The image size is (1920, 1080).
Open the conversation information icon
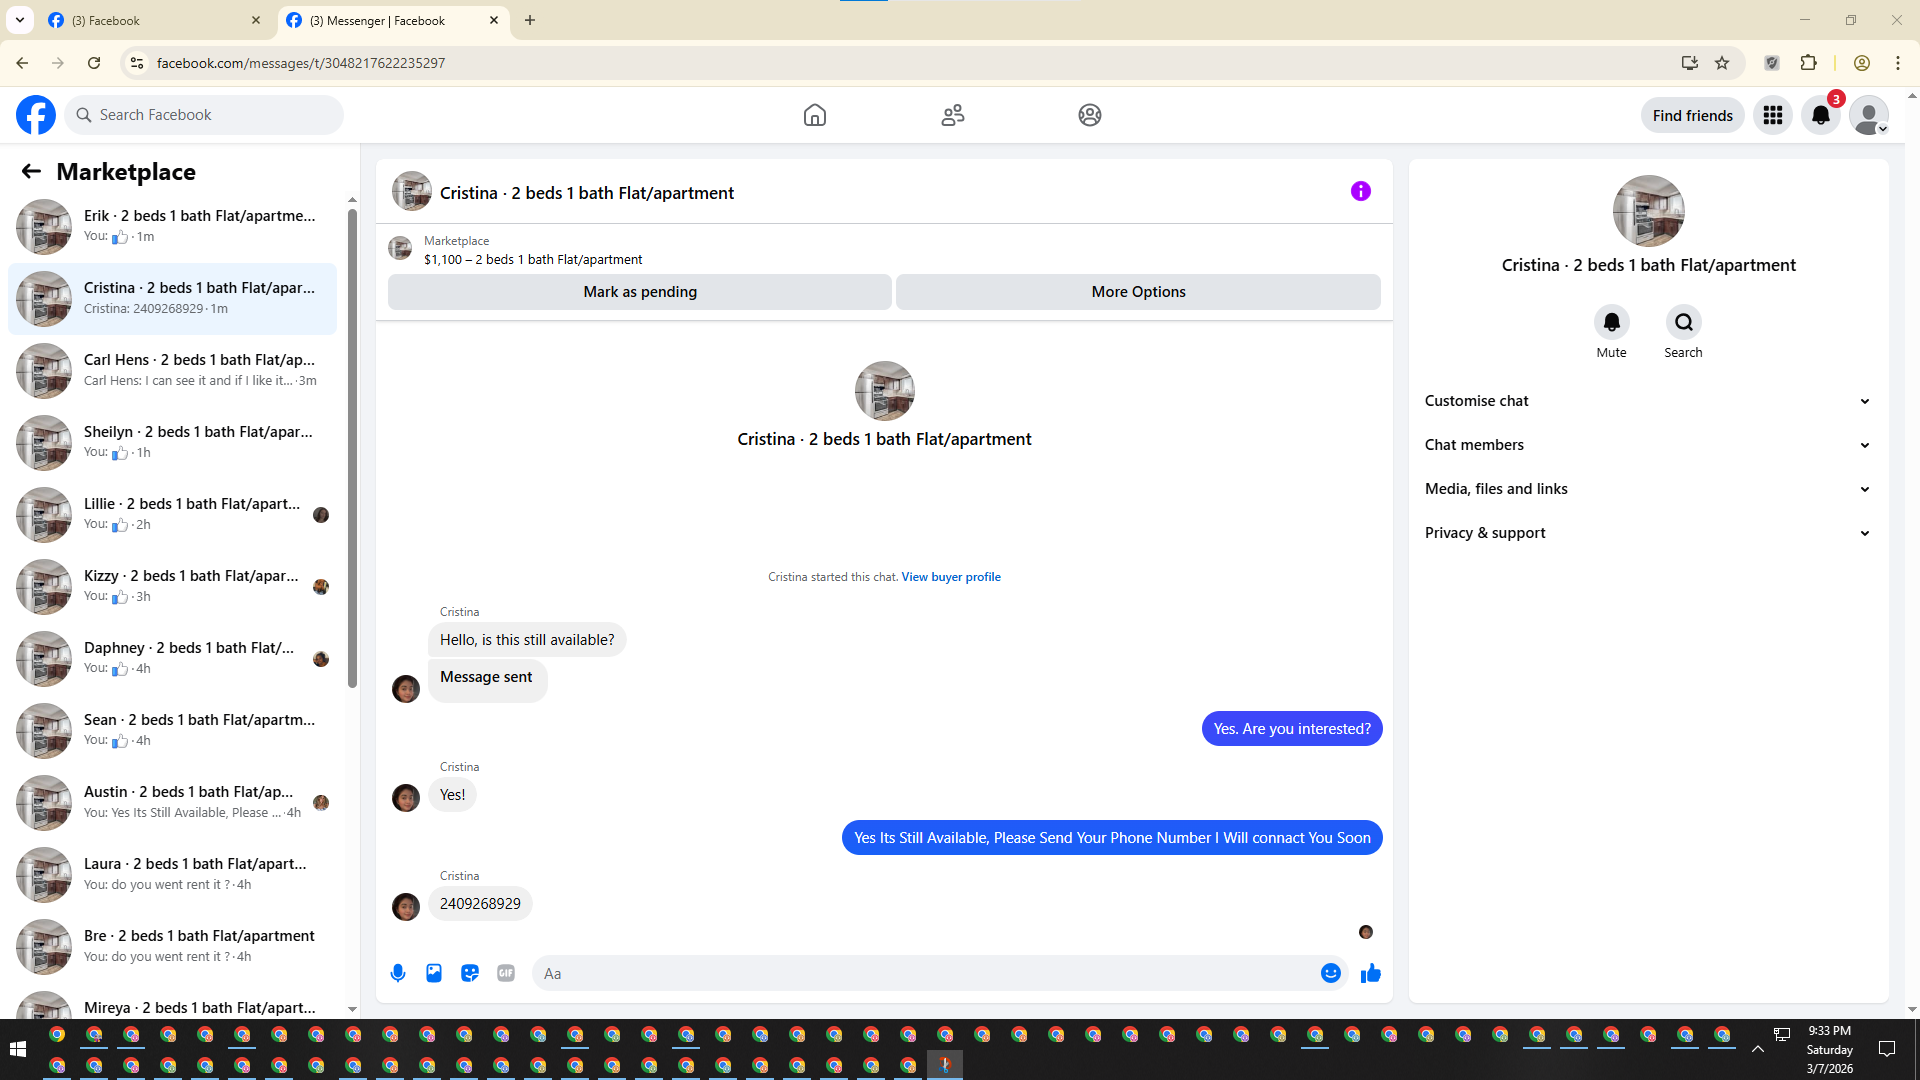[1361, 191]
